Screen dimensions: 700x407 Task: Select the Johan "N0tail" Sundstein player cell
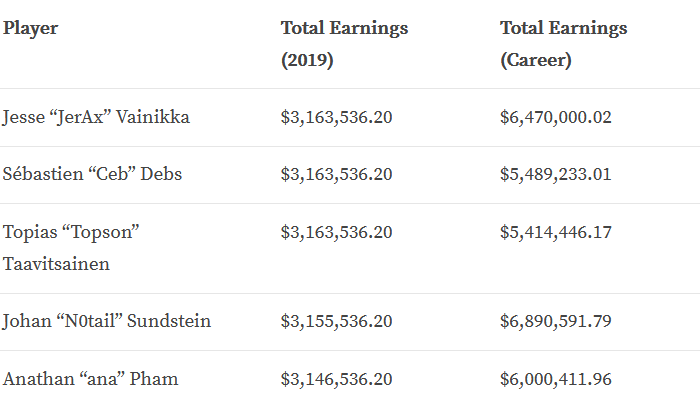coord(107,321)
